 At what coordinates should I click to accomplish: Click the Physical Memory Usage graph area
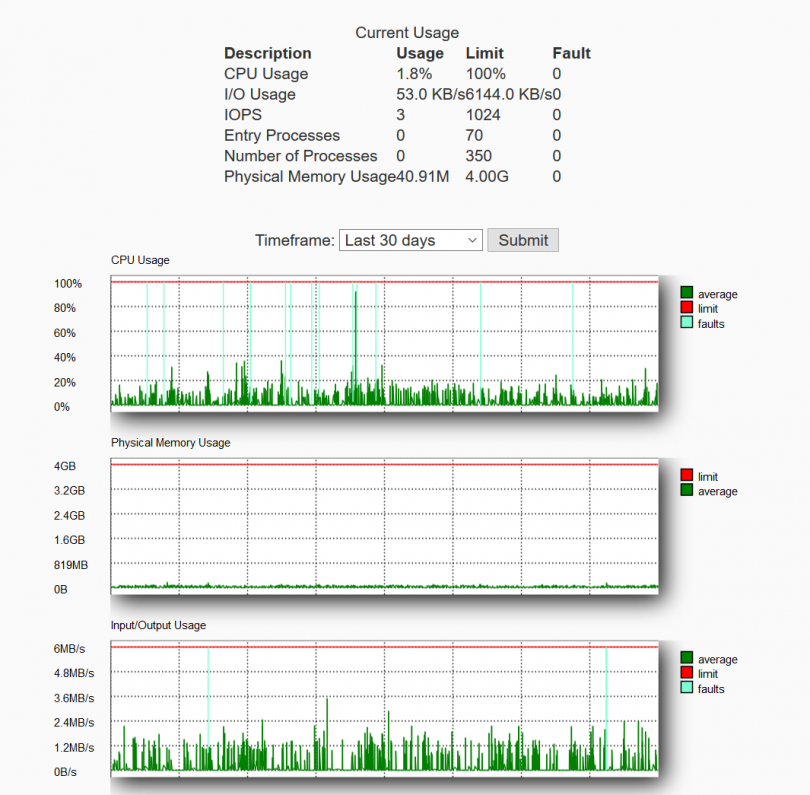tap(385, 530)
